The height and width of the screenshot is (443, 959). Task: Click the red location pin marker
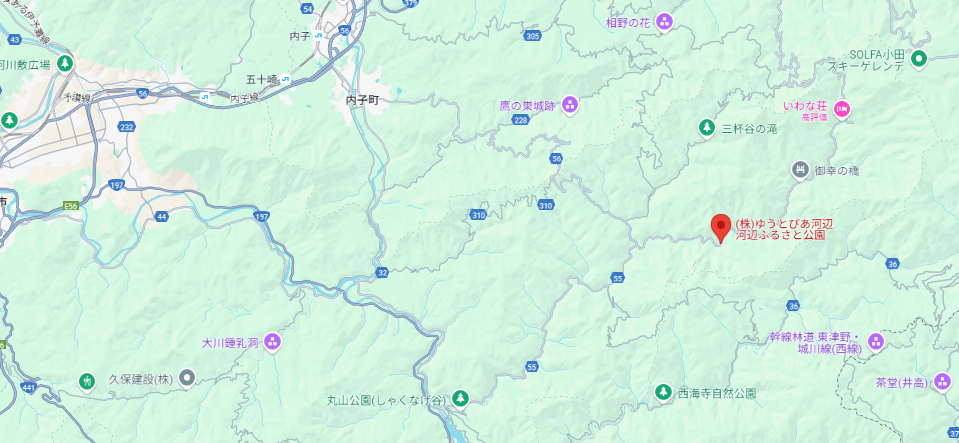pyautogui.click(x=721, y=229)
